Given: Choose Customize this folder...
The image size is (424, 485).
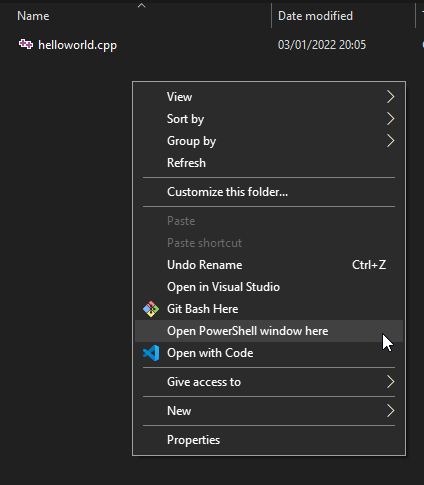Looking at the screenshot, I should click(269, 192).
